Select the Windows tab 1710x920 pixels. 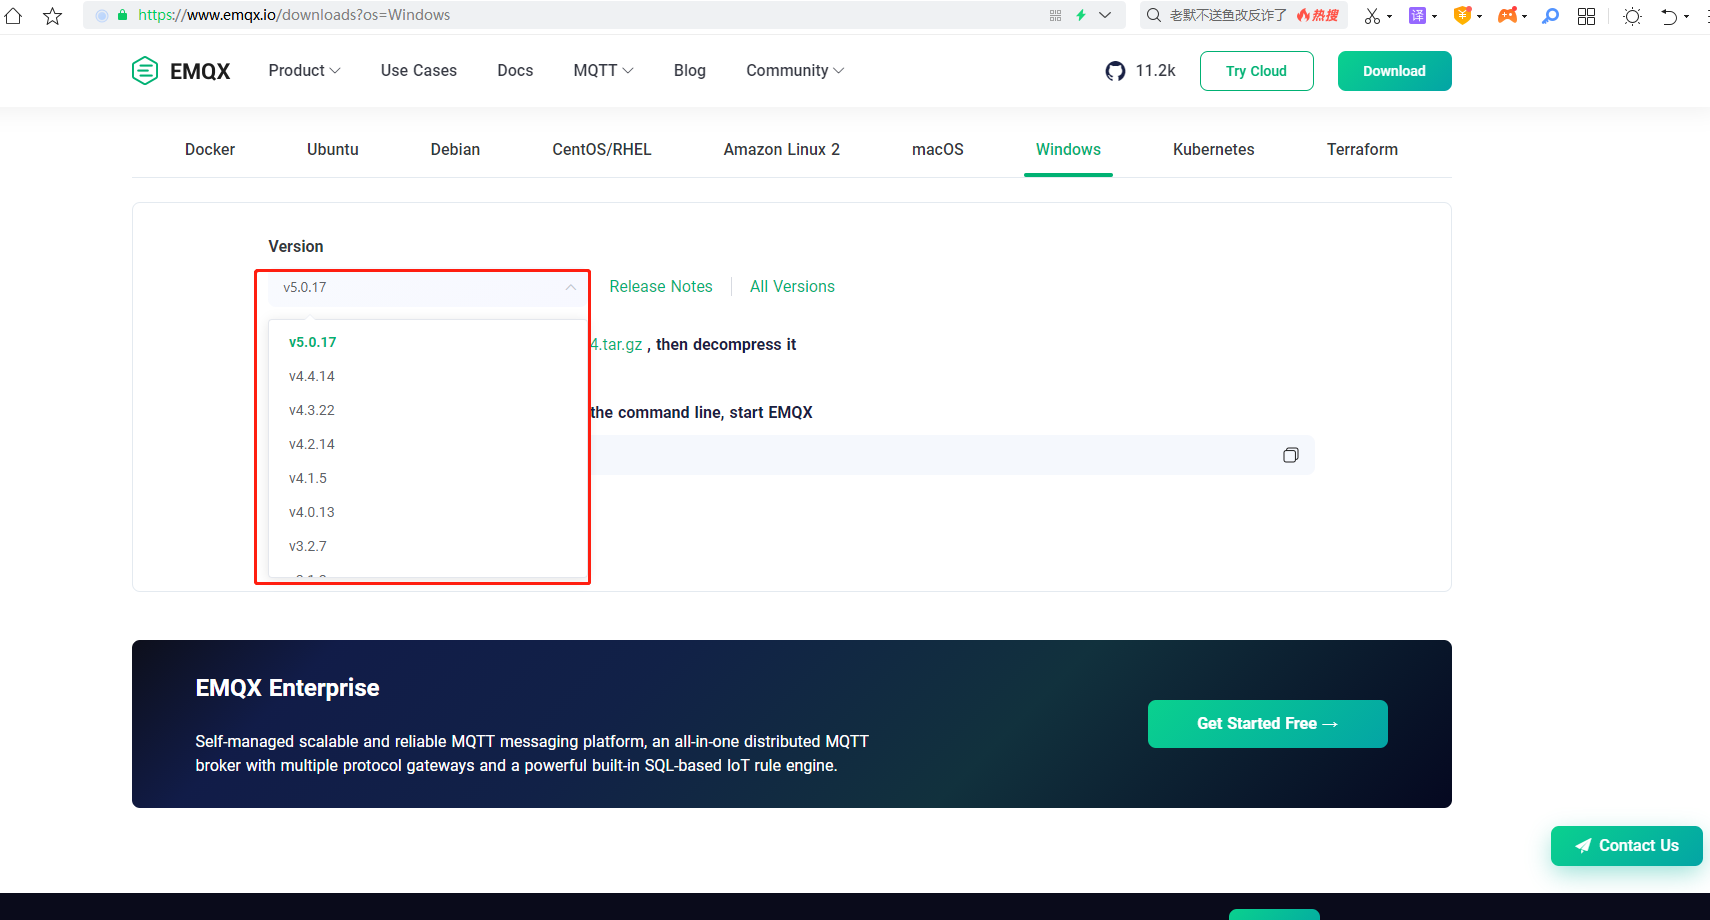[1068, 150]
